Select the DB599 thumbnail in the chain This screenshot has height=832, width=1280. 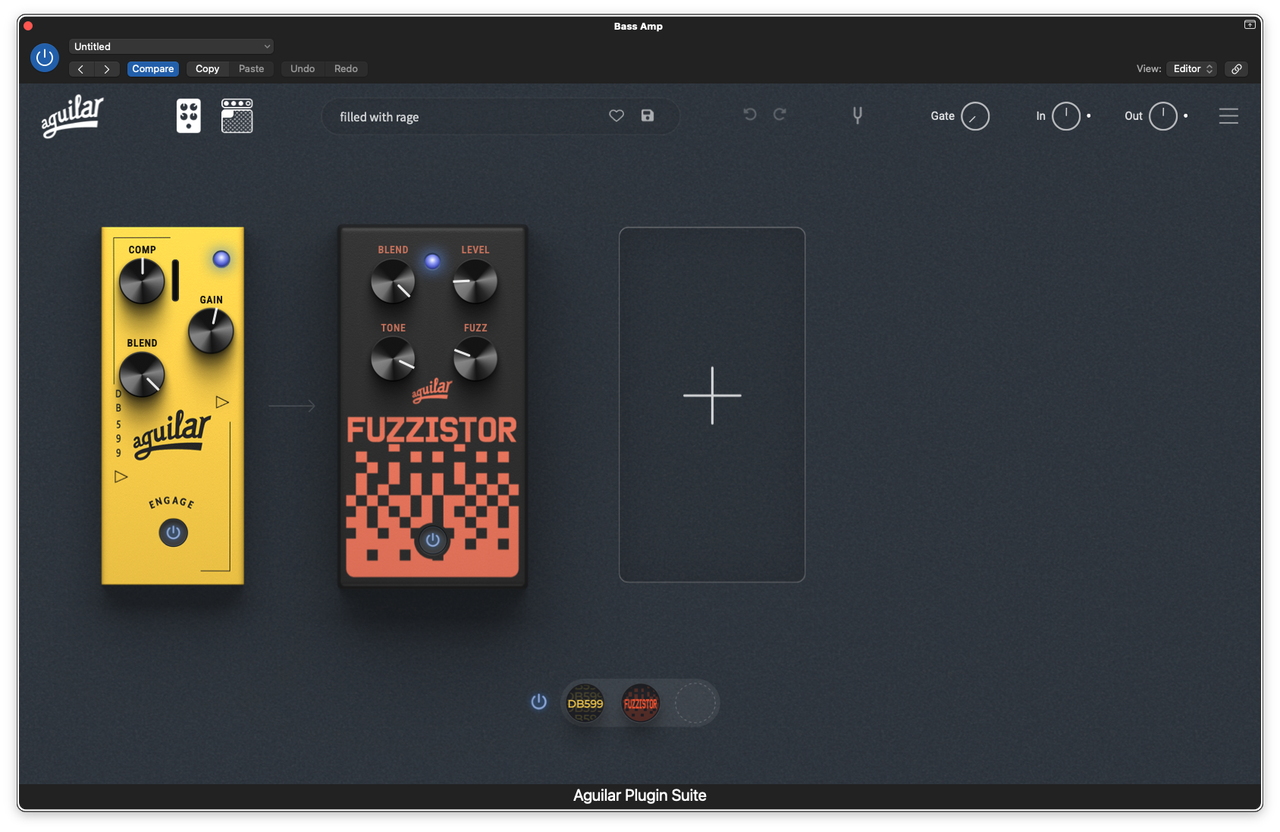585,703
